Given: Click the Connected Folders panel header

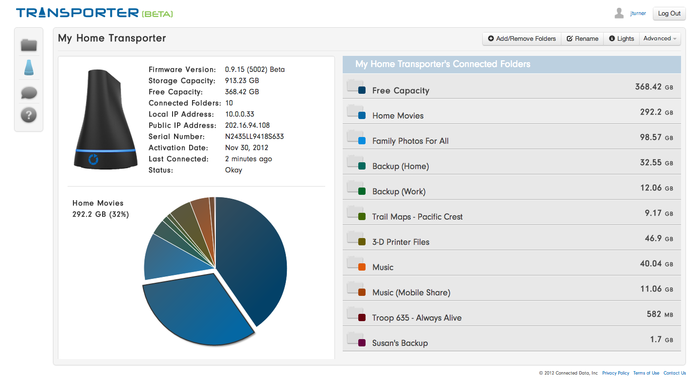Looking at the screenshot, I should coord(512,64).
